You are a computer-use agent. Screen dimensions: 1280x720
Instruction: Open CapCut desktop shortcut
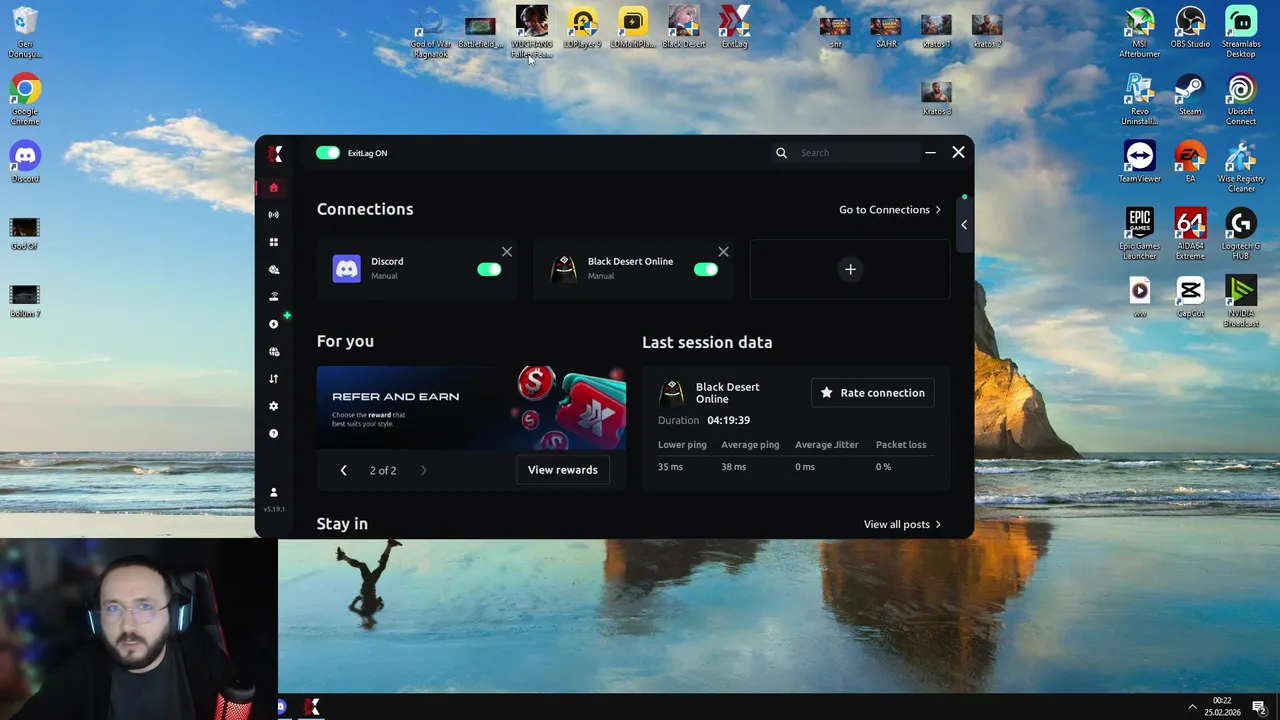pyautogui.click(x=1190, y=297)
